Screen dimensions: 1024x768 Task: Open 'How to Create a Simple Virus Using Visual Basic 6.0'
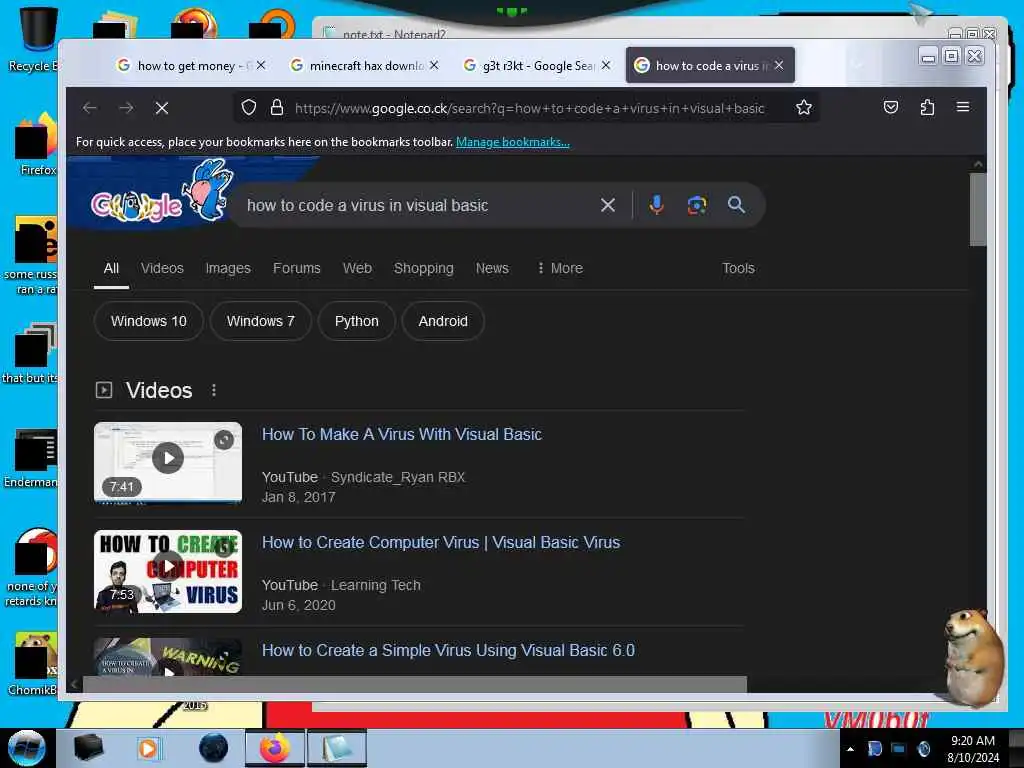point(448,650)
